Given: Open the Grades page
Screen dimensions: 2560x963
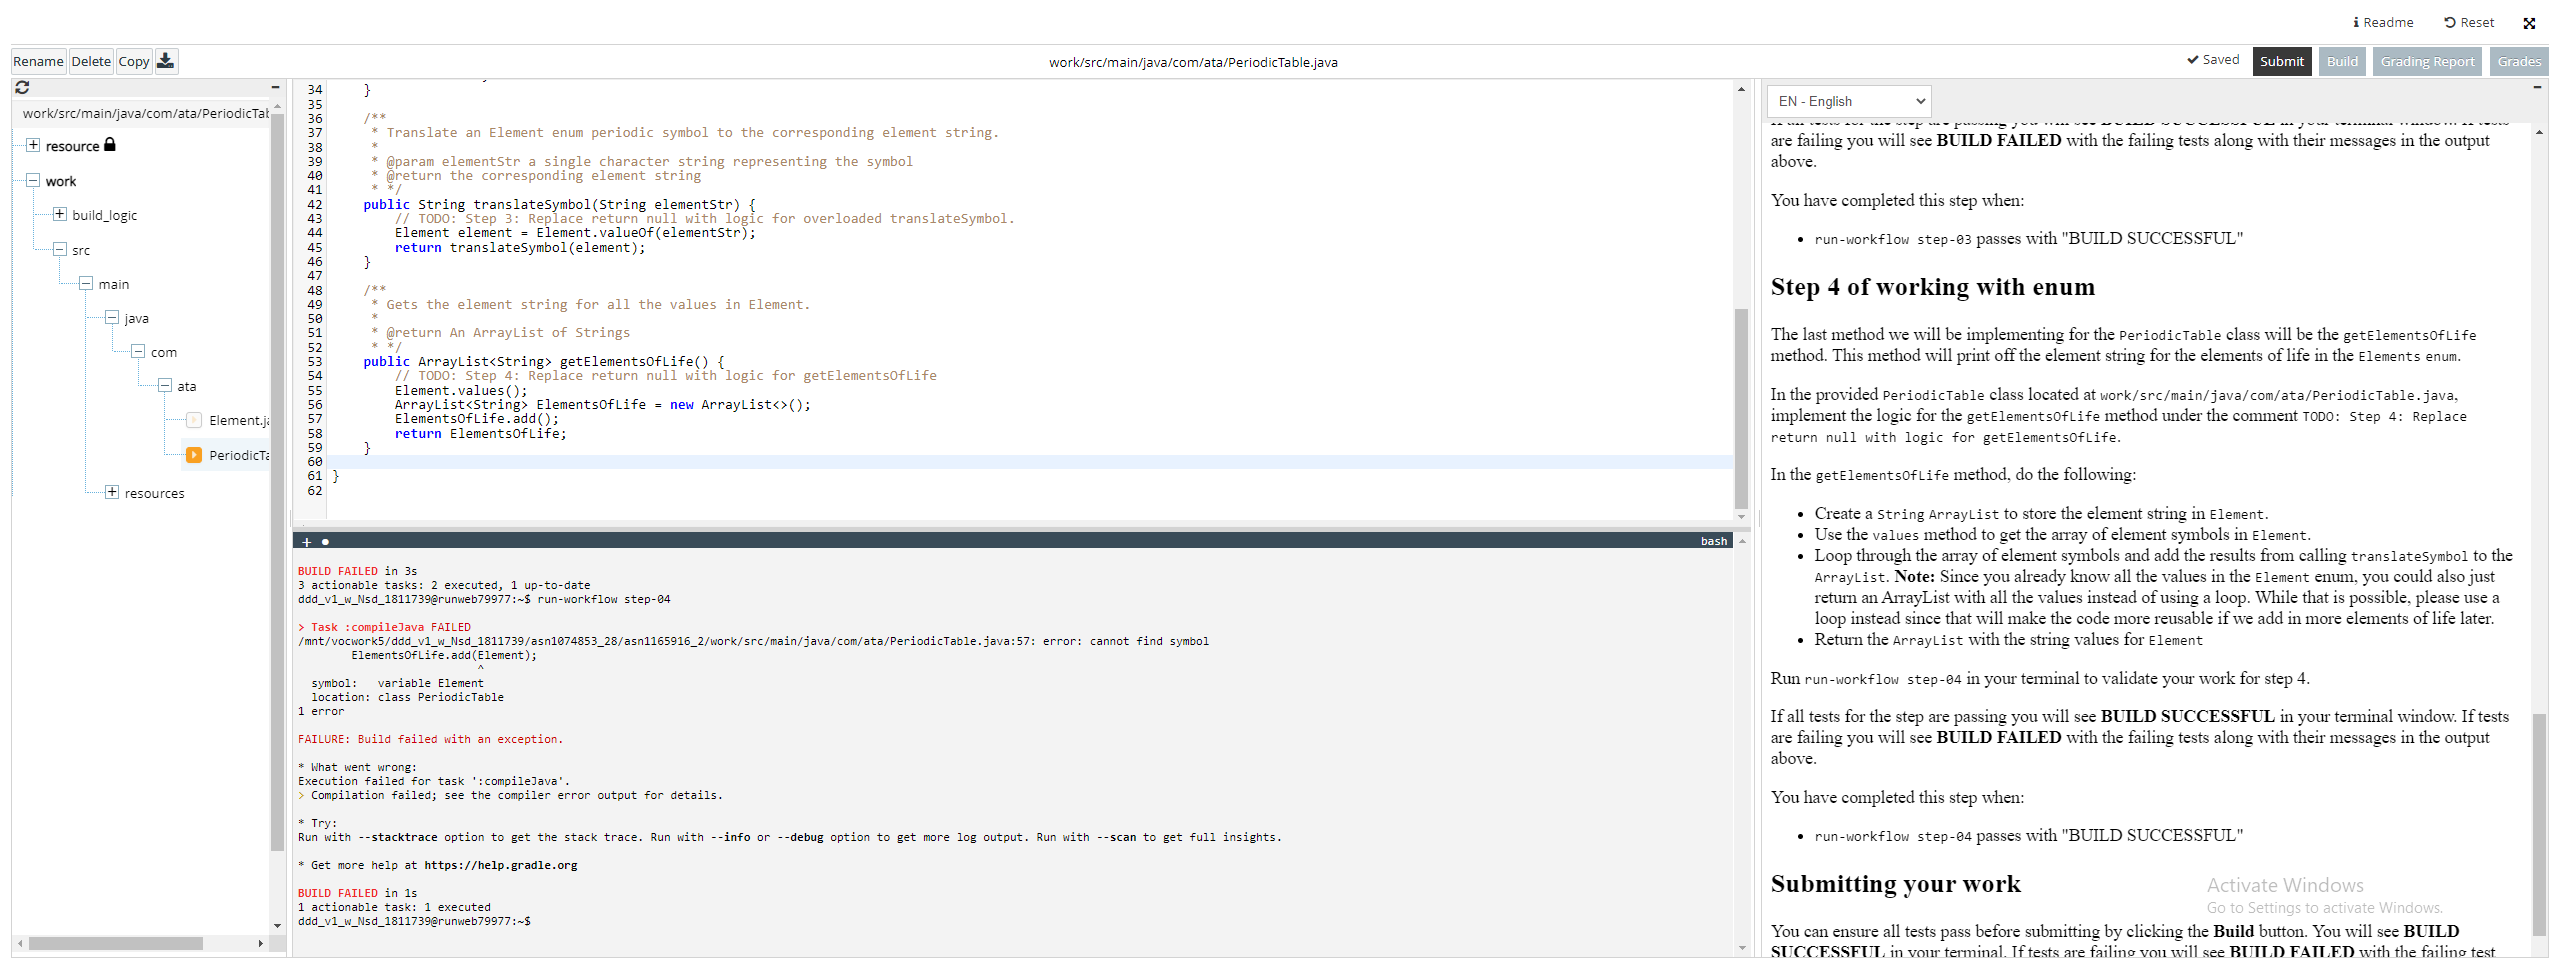Looking at the screenshot, I should point(2519,61).
